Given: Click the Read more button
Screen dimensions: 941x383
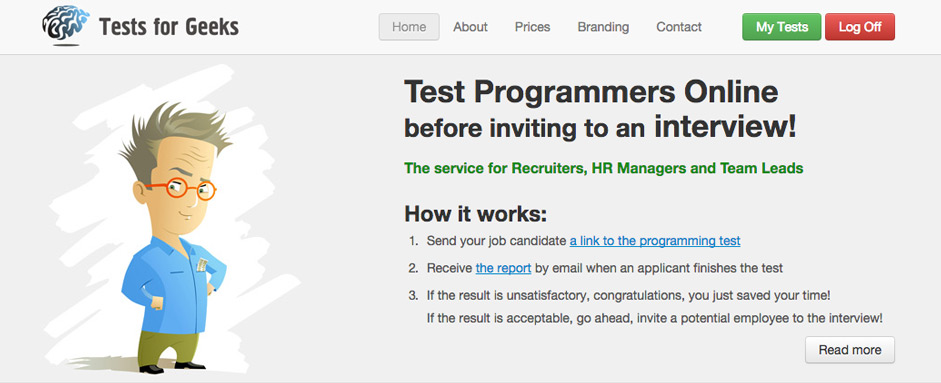Looking at the screenshot, I should [x=850, y=350].
